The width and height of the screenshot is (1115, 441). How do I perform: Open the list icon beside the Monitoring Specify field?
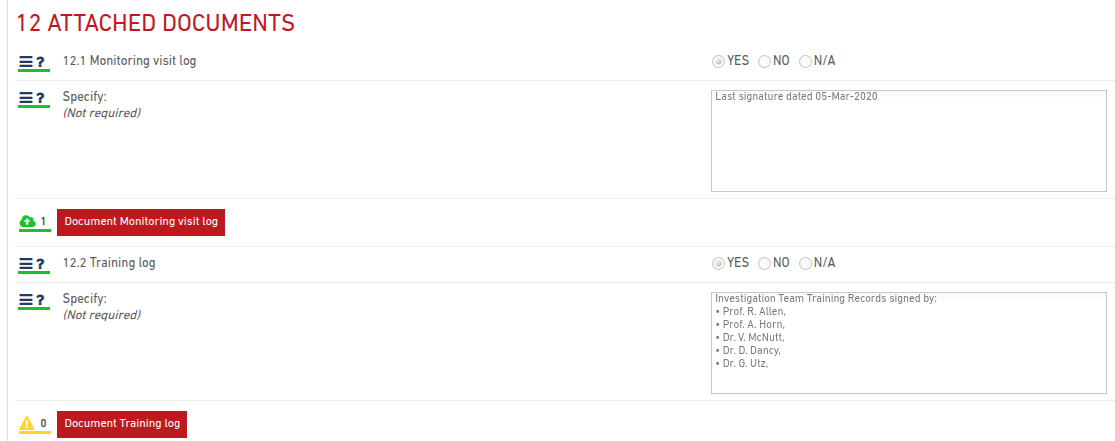(26, 98)
